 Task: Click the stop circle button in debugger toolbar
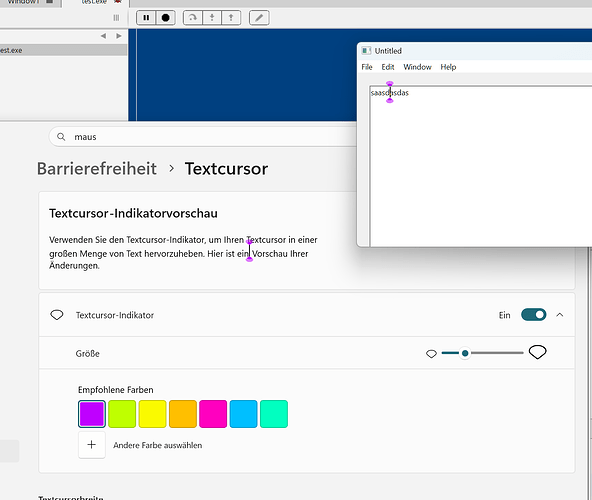point(165,18)
